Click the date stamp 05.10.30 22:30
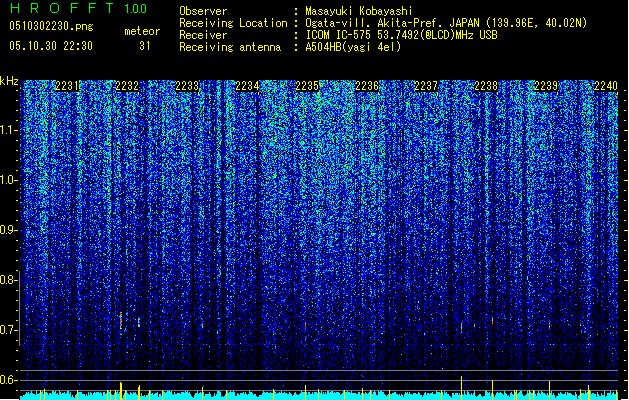Screen dimensions: 629x400 [51, 46]
